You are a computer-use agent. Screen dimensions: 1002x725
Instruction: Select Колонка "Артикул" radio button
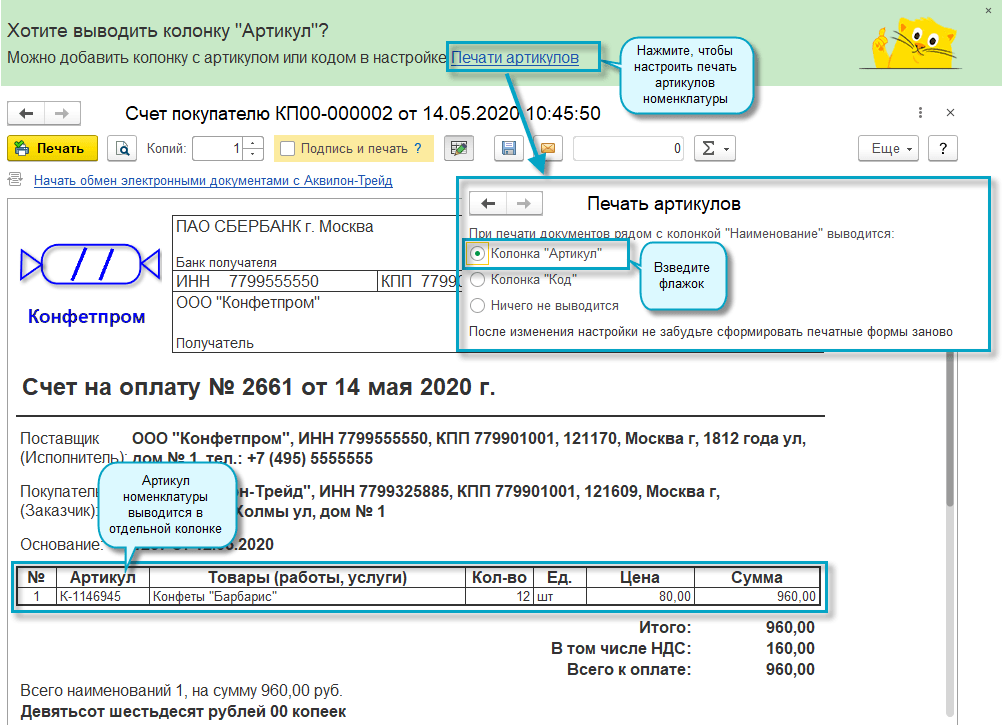pos(477,254)
